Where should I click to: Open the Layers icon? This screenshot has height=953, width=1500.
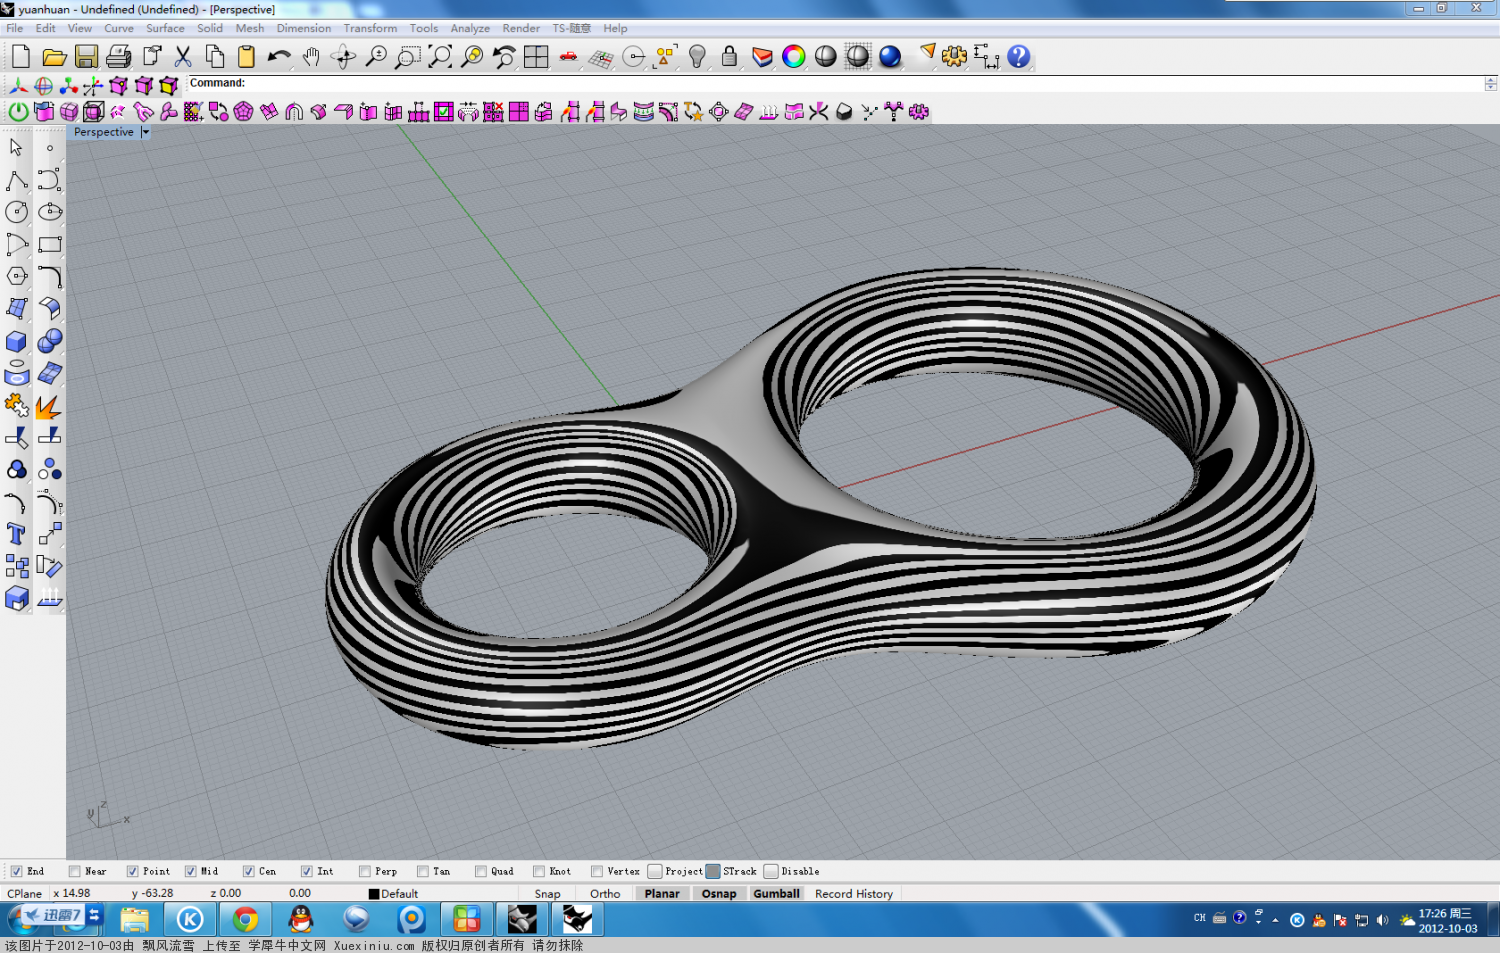pos(762,57)
